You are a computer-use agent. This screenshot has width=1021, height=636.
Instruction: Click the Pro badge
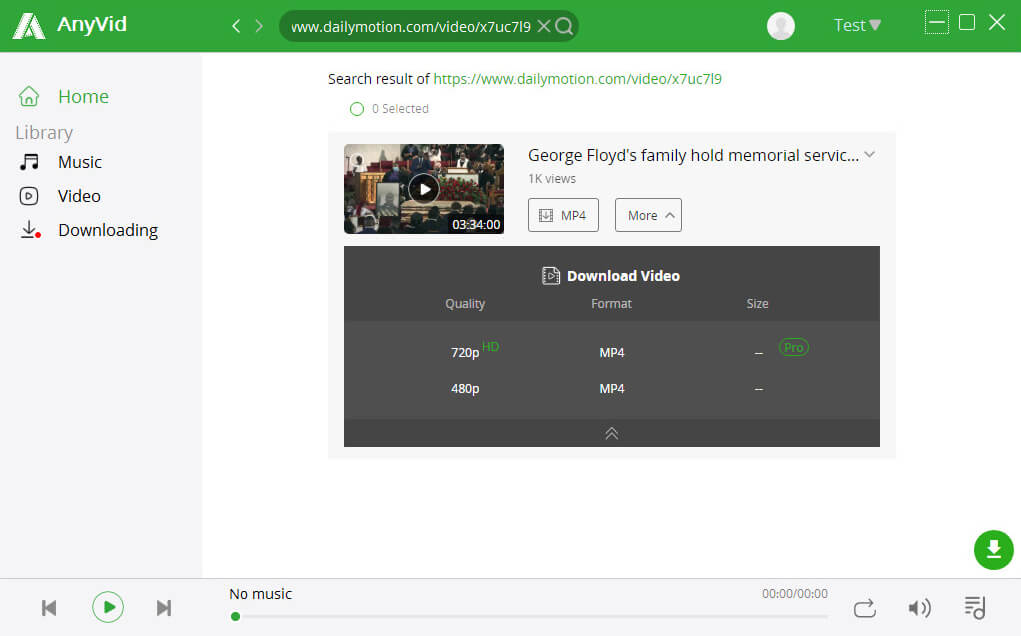pos(794,348)
